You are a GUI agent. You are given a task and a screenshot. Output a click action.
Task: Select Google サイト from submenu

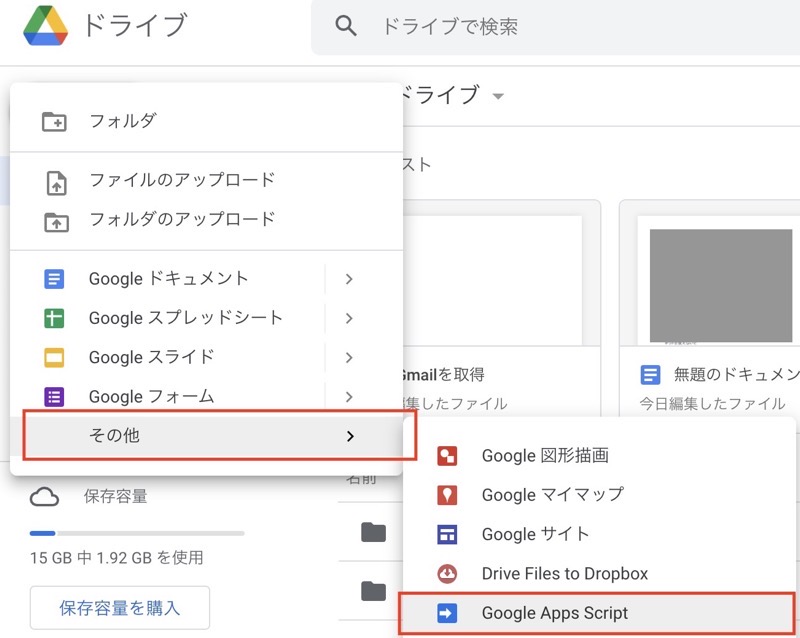point(599,534)
